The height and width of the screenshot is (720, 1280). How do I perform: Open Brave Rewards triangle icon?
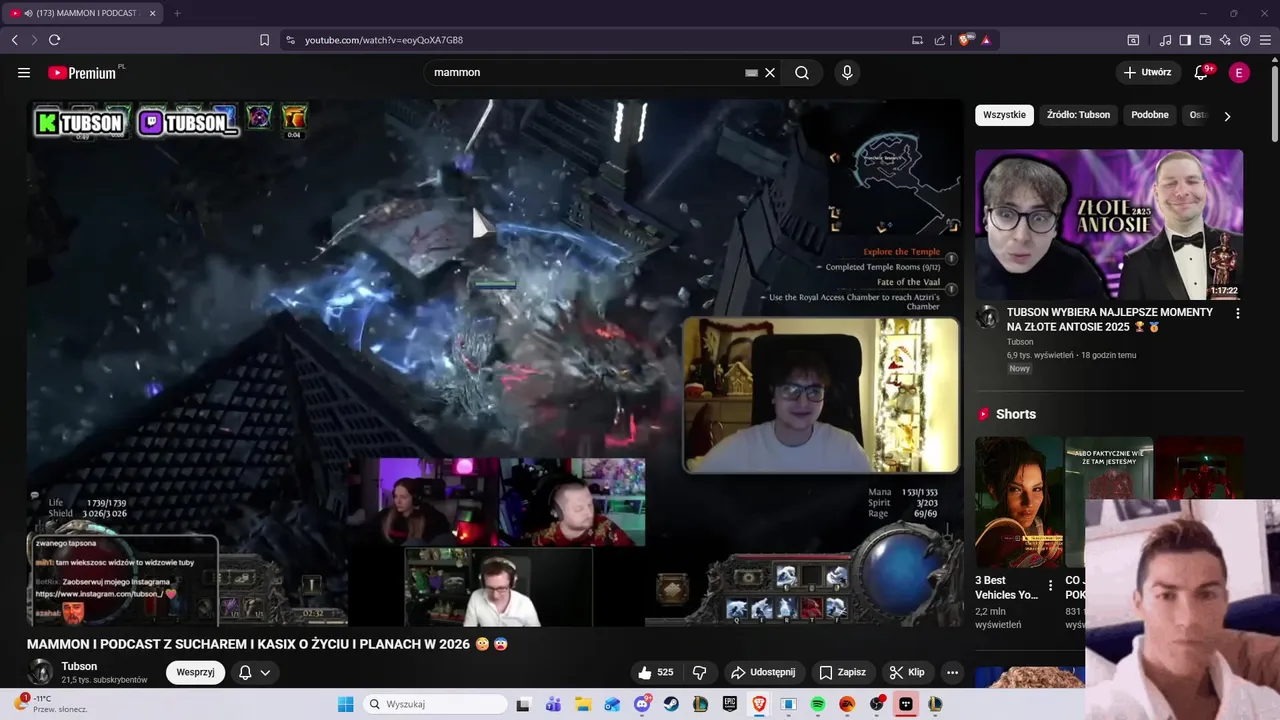click(986, 40)
